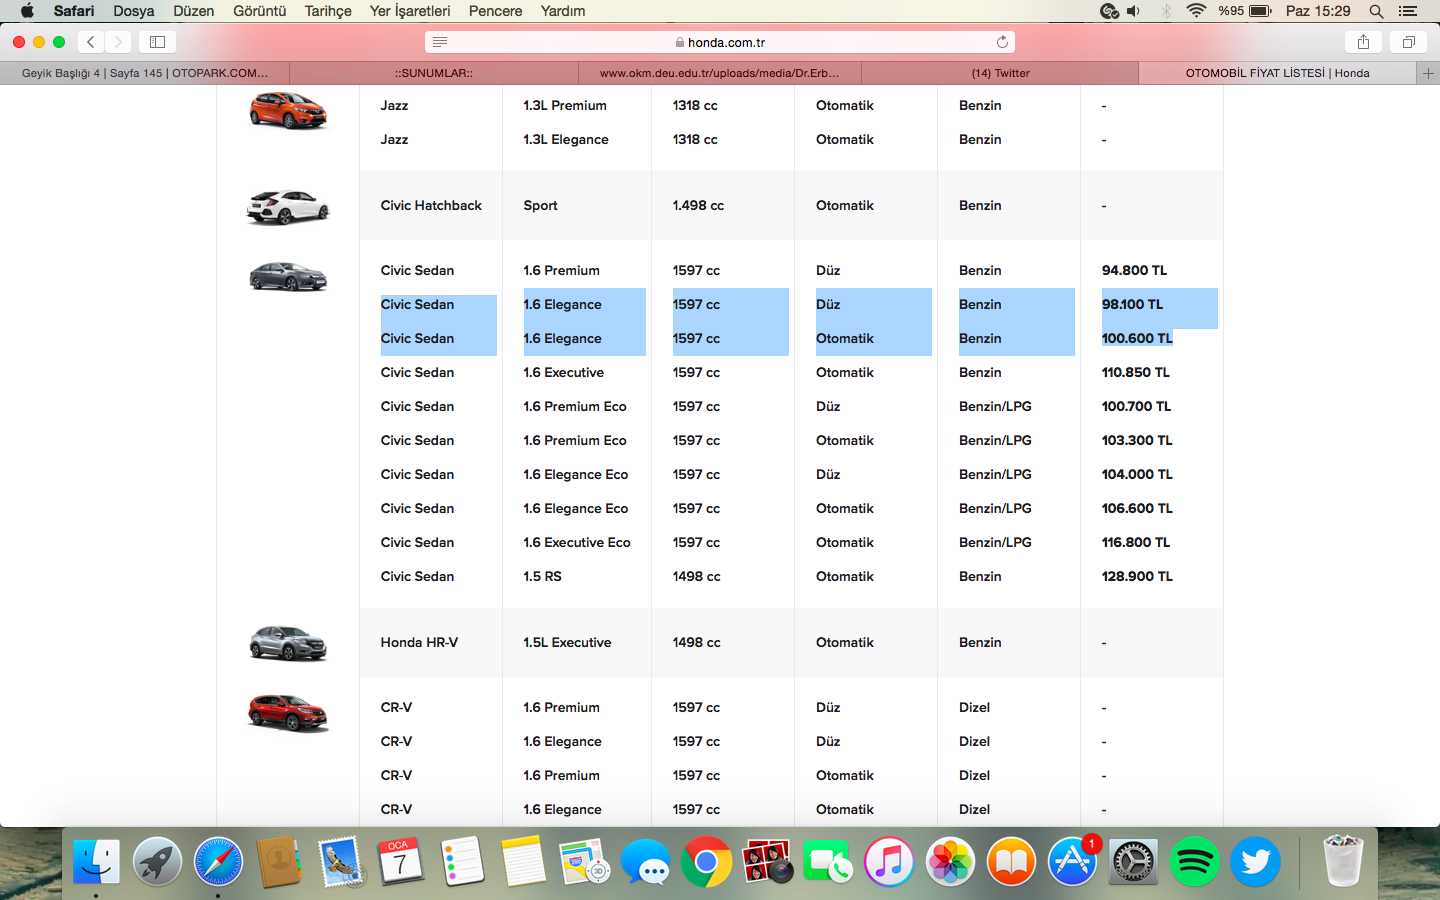Open the battery %95 status menu

pos(1245,11)
